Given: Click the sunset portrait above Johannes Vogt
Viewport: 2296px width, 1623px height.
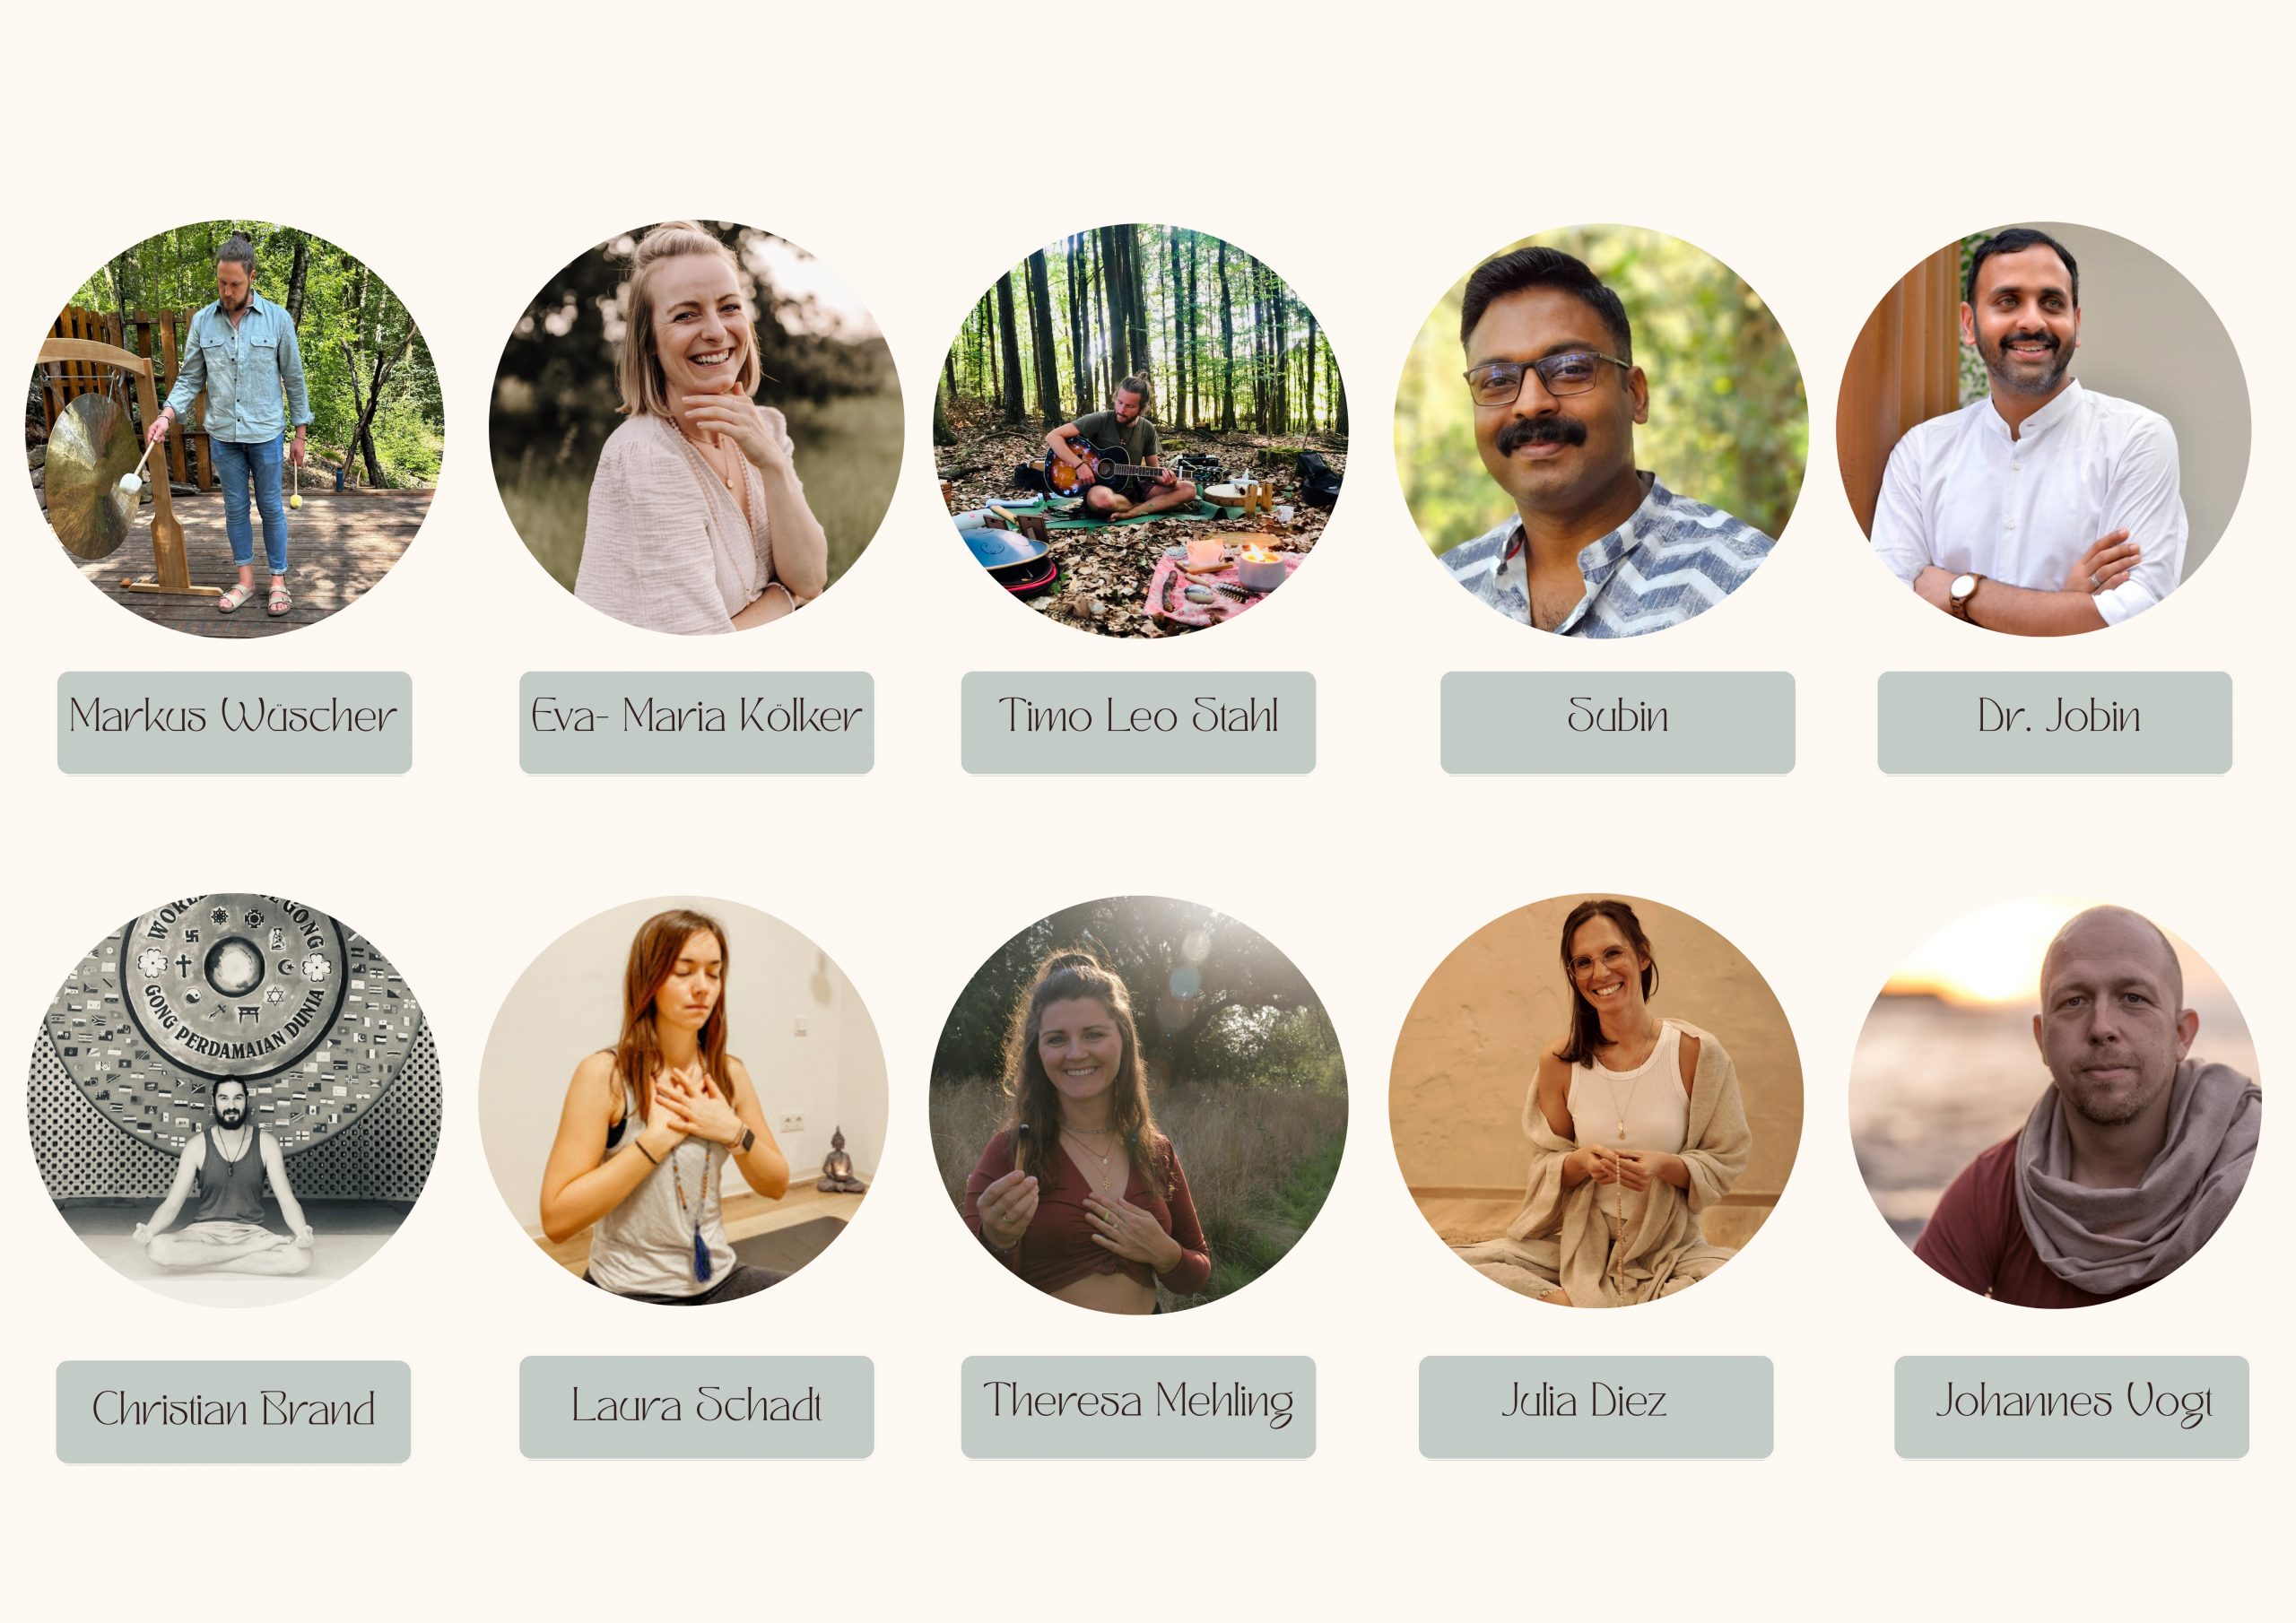Looking at the screenshot, I should (2054, 1103).
